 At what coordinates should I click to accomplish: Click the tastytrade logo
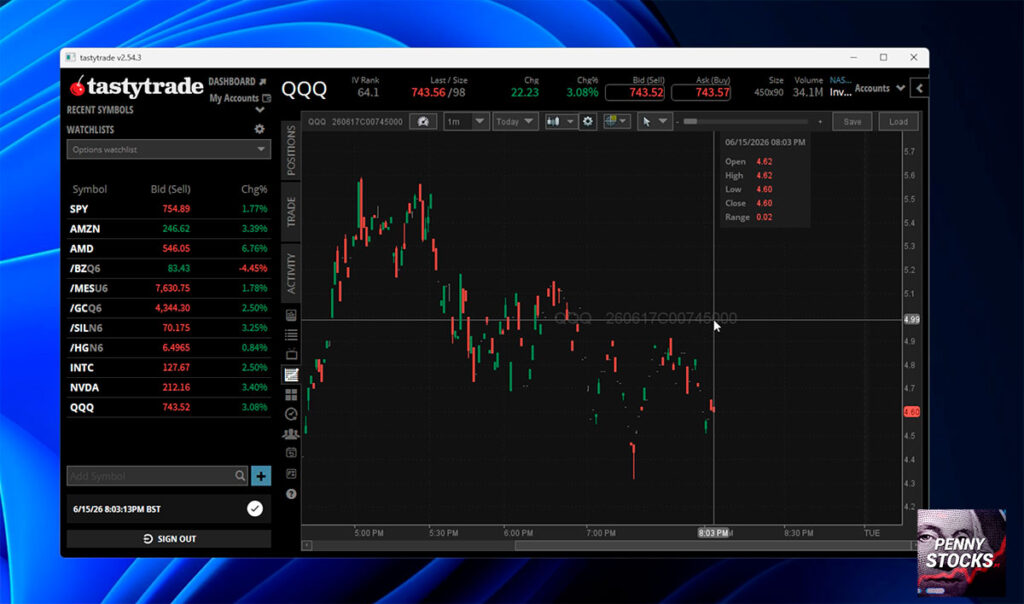click(x=136, y=86)
